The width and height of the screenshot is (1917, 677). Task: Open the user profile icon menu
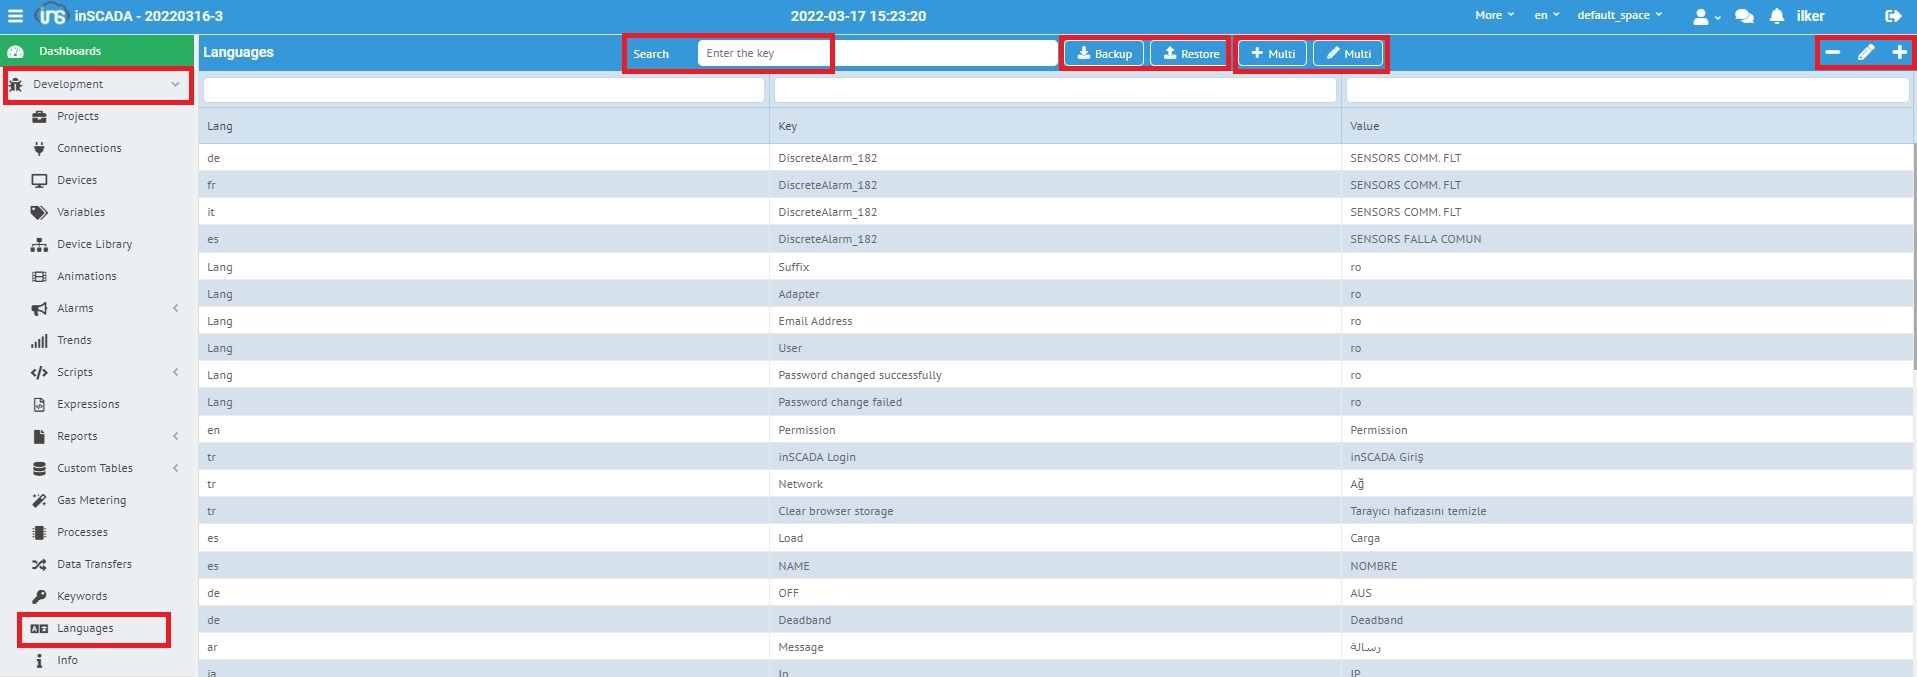1704,16
